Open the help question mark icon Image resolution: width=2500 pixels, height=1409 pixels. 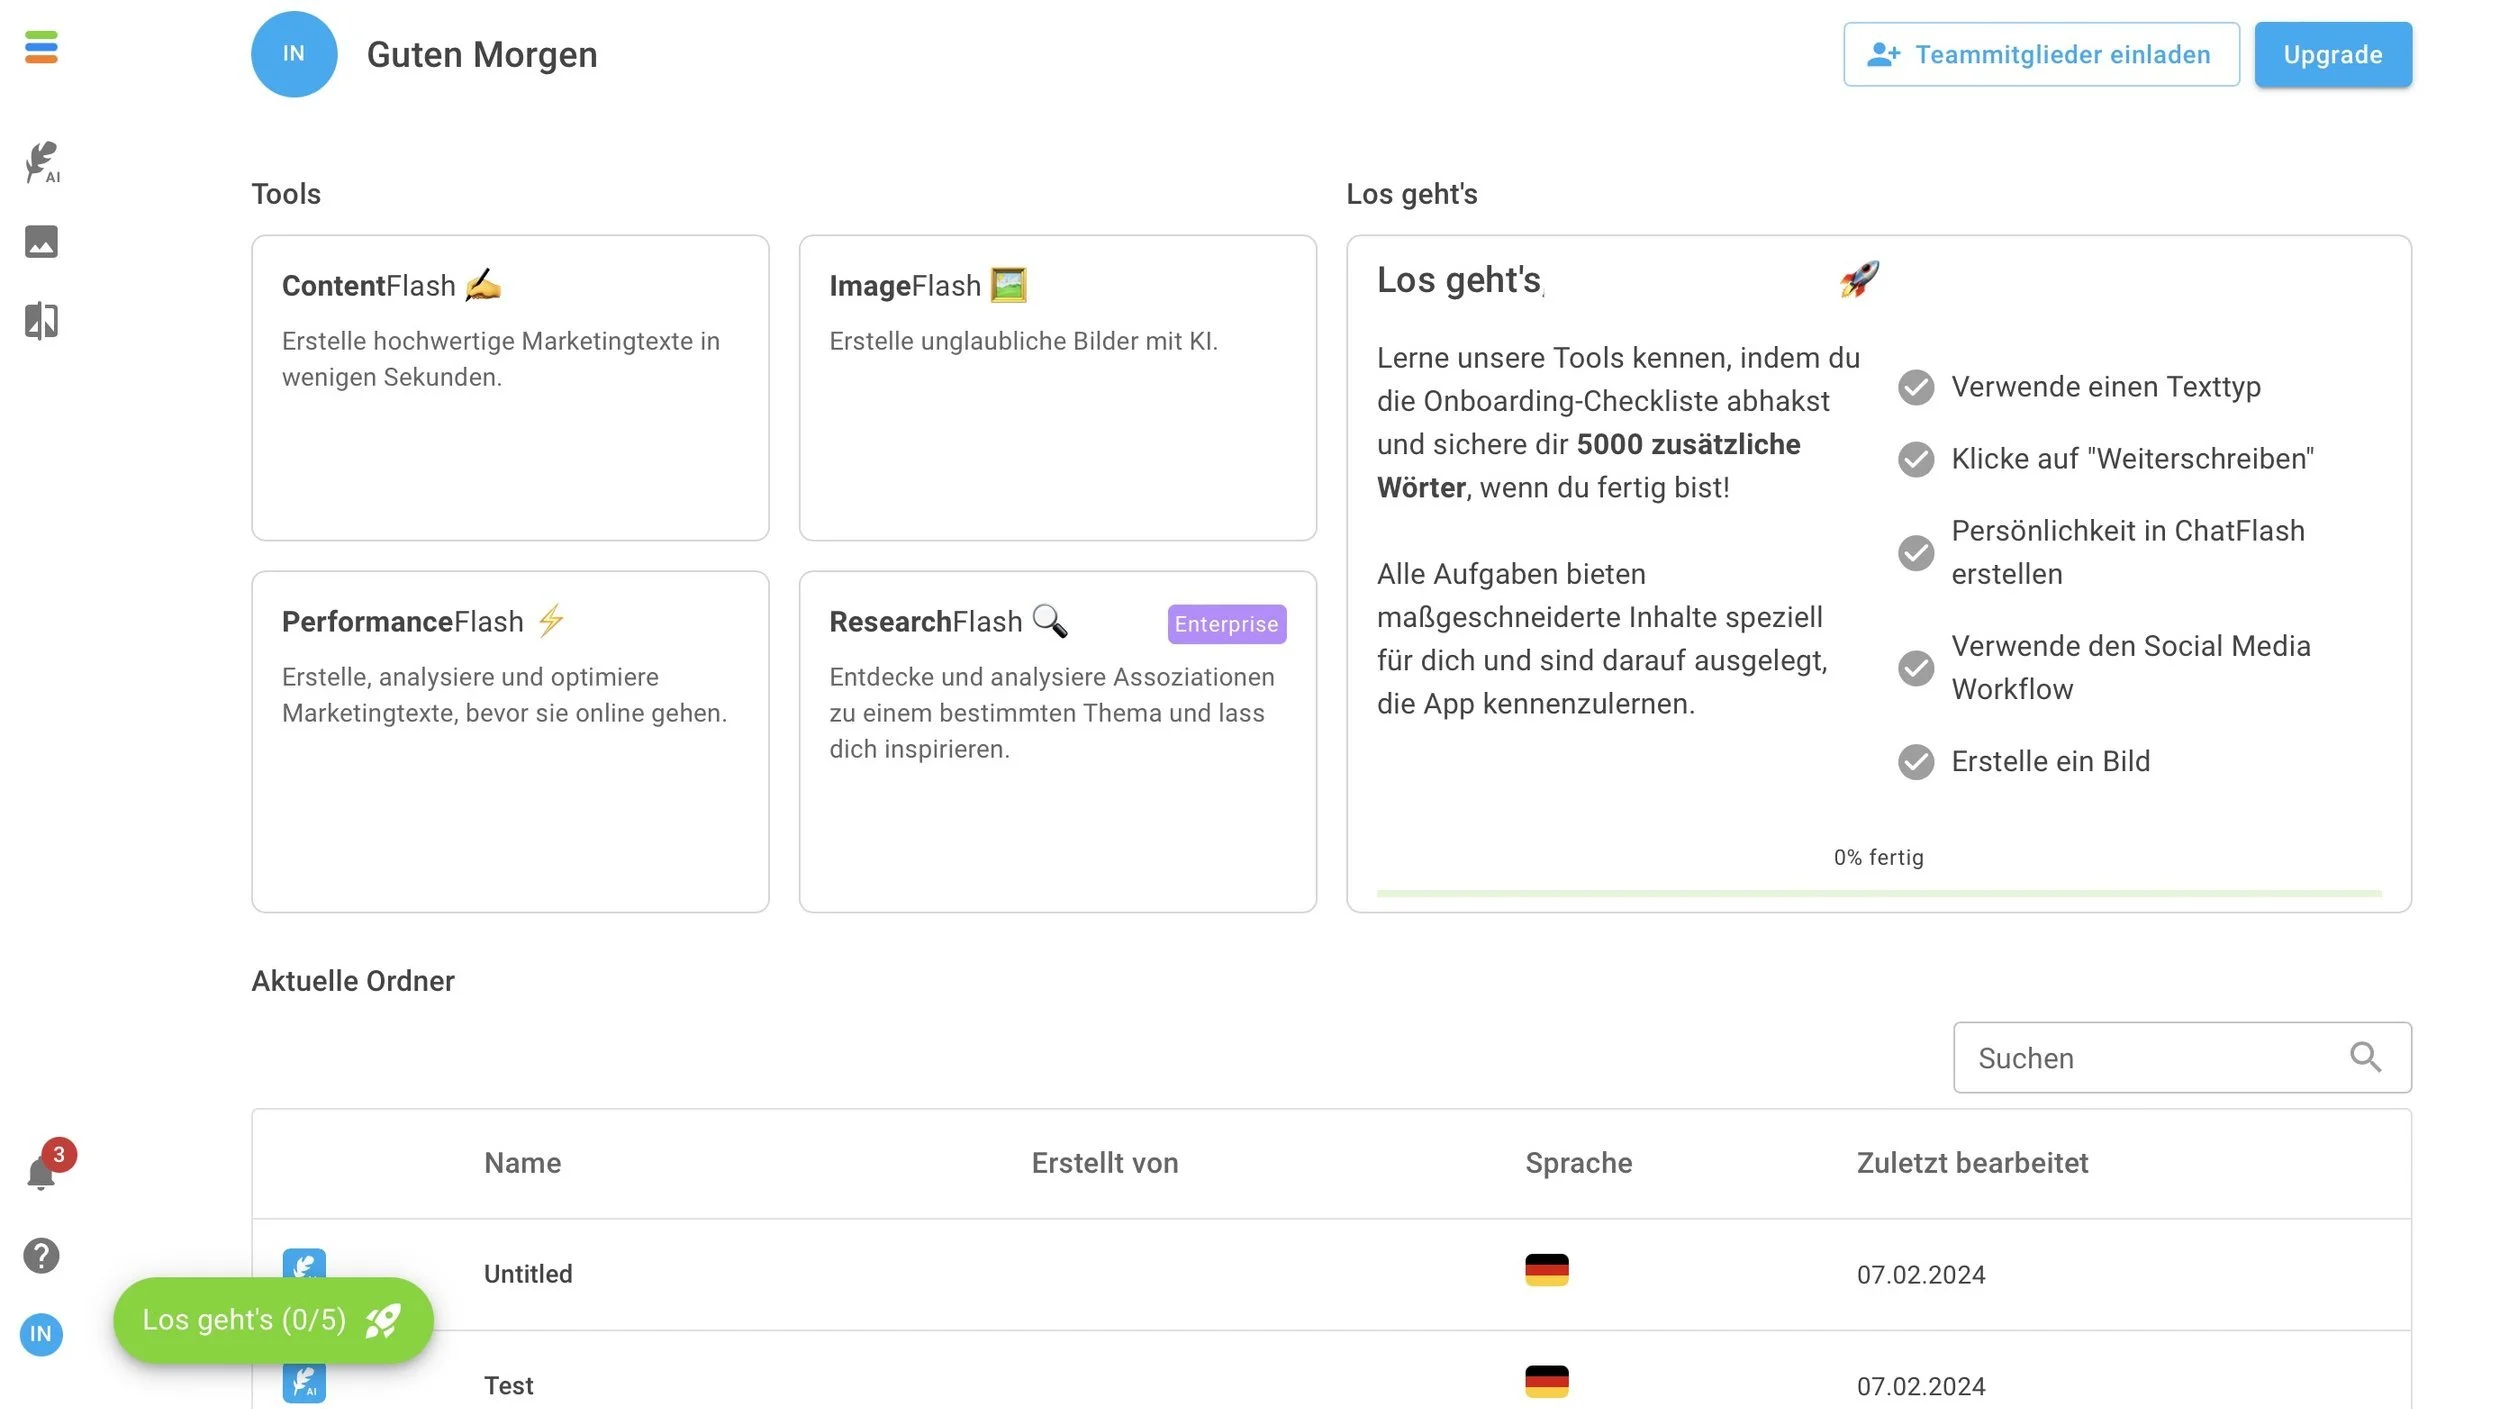pos(41,1255)
